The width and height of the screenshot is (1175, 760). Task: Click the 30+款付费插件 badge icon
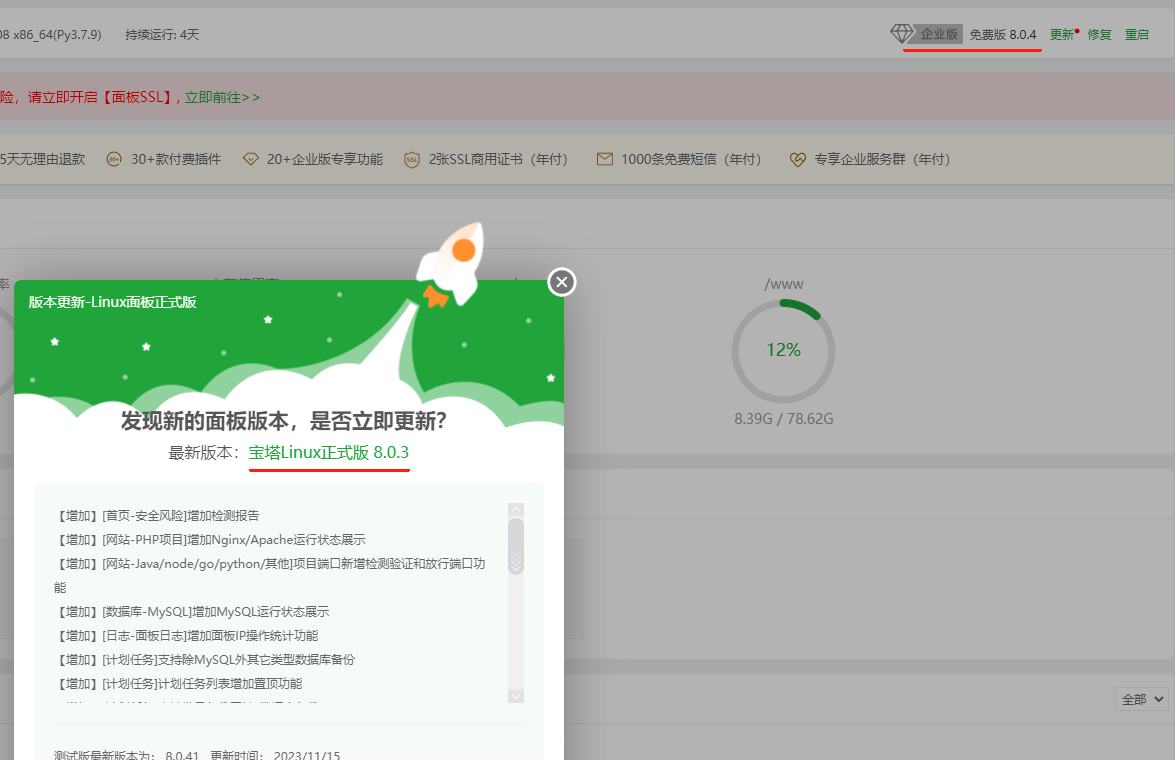pos(114,159)
